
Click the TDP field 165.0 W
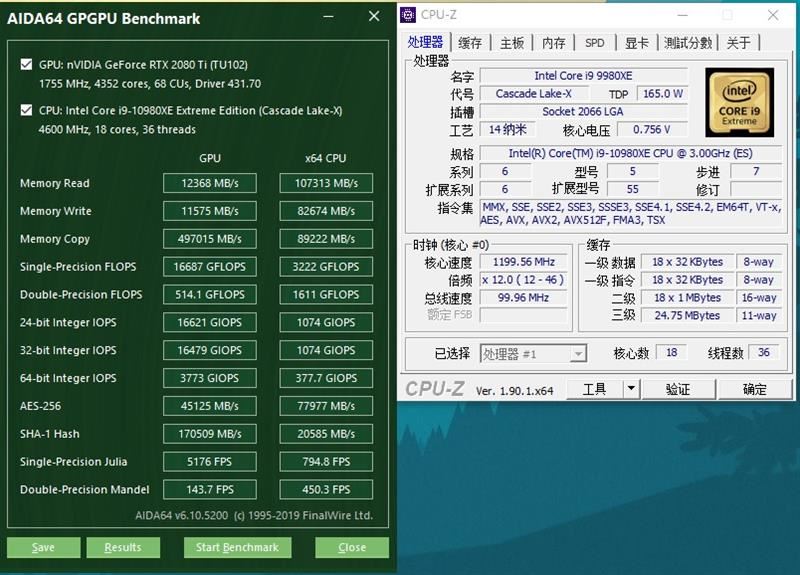[662, 94]
